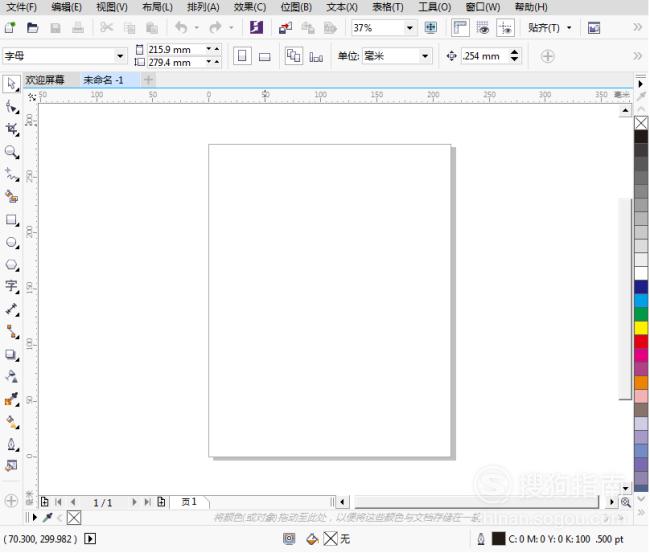Open the paper size dropdown
The image size is (650, 553).
(x=120, y=56)
